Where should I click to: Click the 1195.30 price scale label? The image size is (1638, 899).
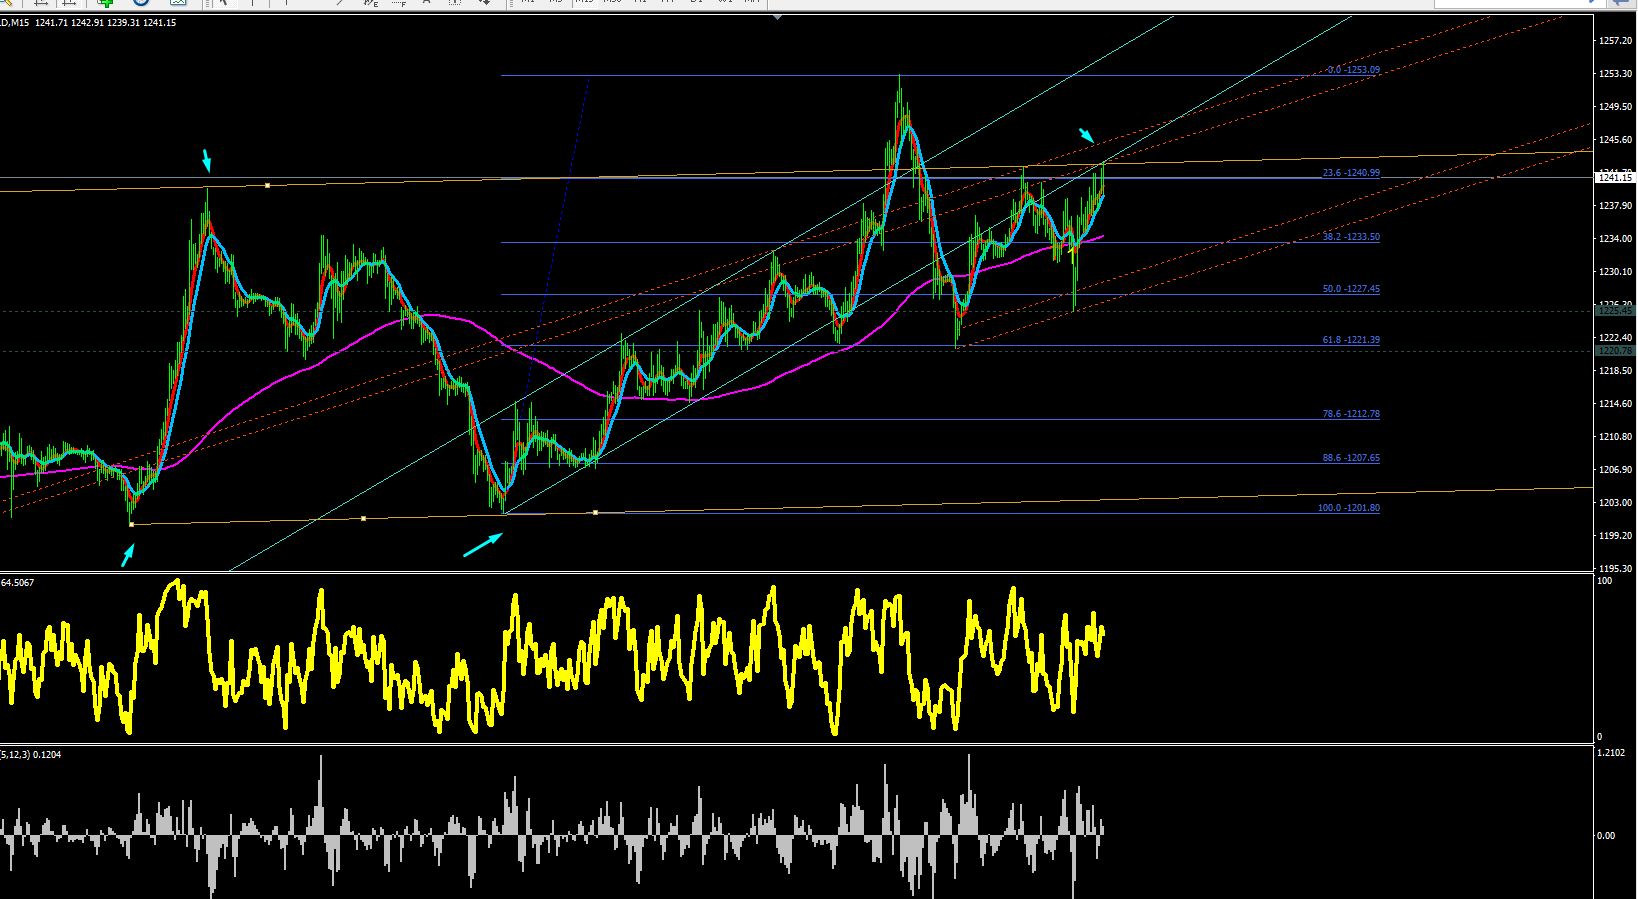tap(1616, 569)
